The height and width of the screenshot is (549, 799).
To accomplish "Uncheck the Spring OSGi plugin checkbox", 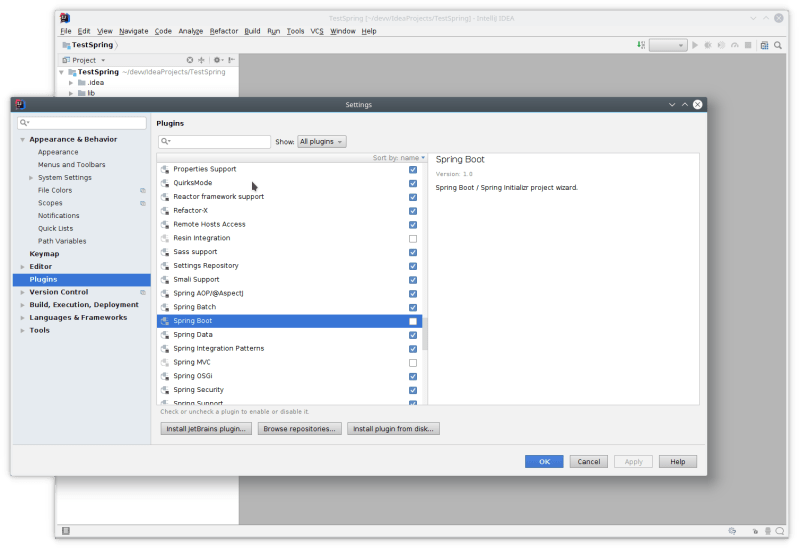I will 413,376.
